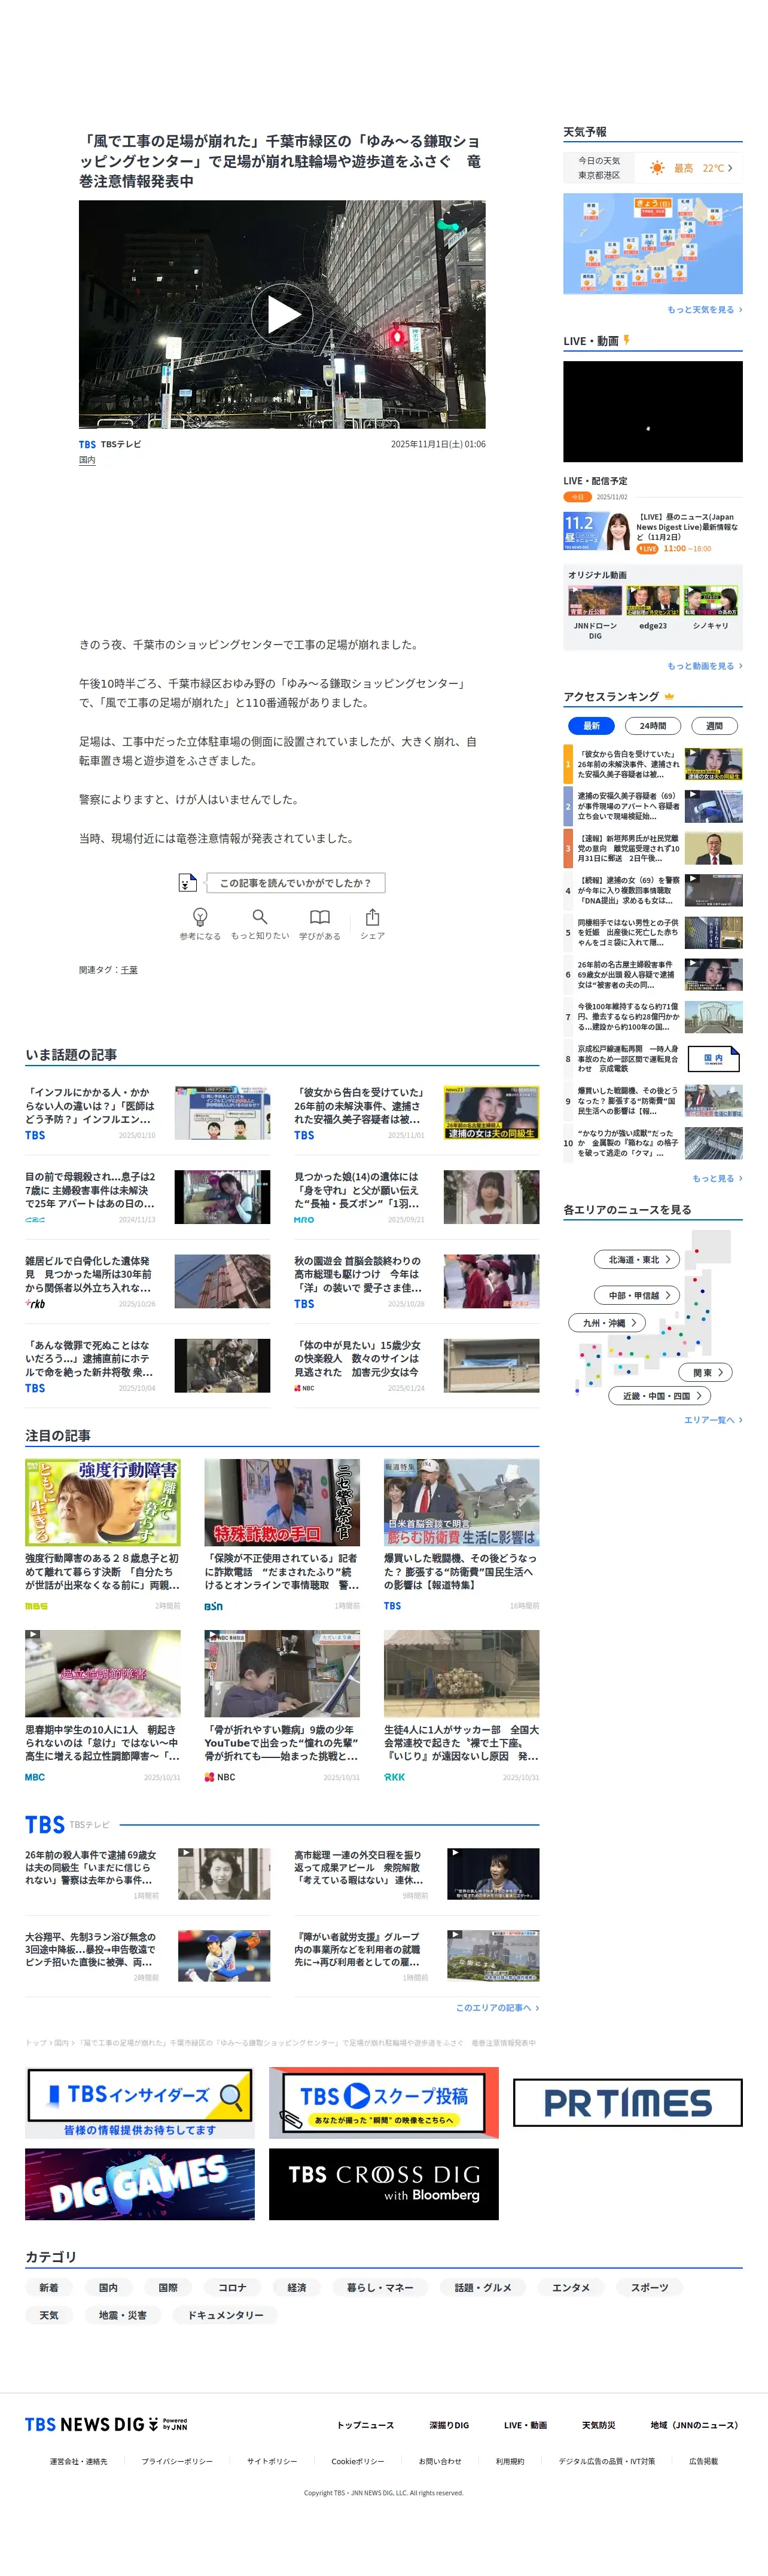Open the edge23 original video
Screen dimensions: 768x2576
coord(653,608)
